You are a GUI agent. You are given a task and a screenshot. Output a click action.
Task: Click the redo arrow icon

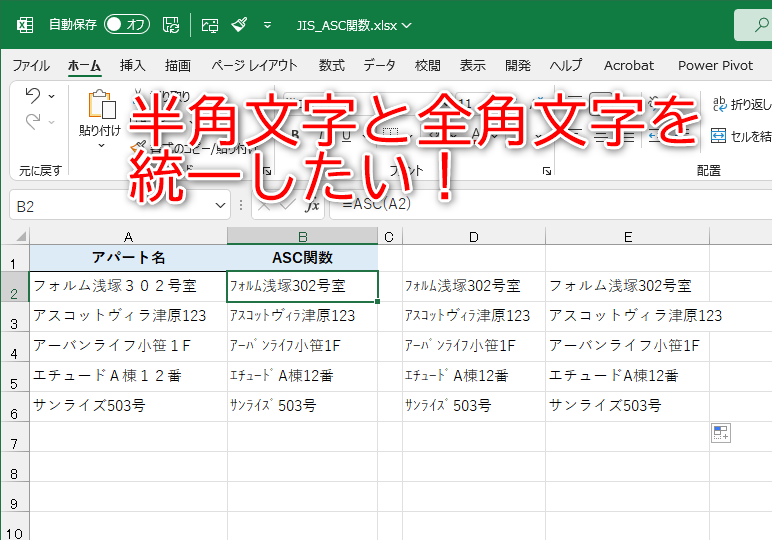(33, 121)
